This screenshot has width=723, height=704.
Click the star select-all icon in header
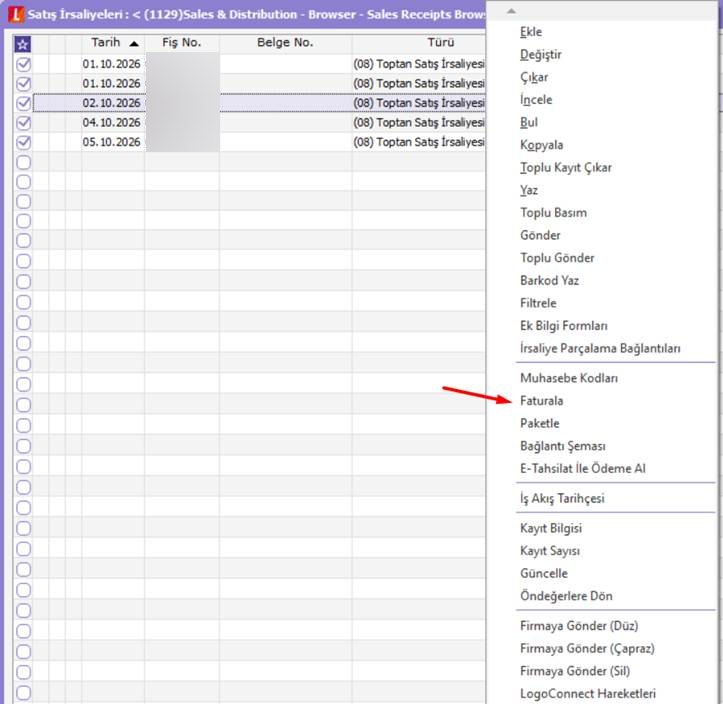pos(23,44)
